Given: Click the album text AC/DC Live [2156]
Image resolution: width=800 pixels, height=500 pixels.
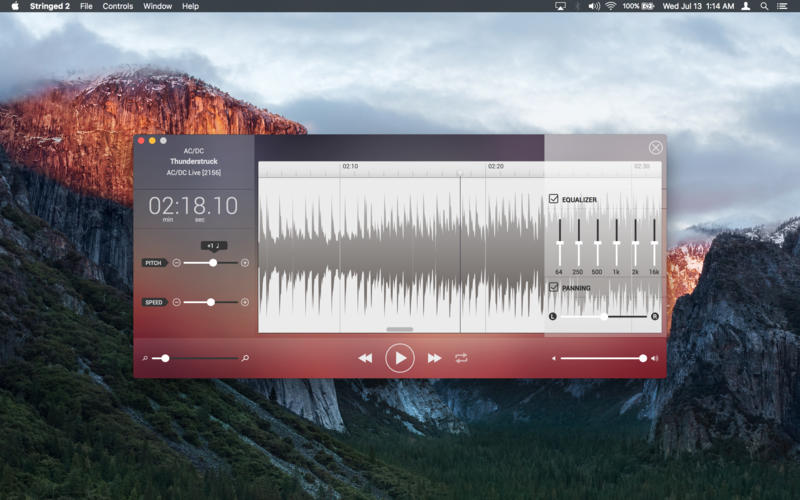Looking at the screenshot, I should click(194, 172).
